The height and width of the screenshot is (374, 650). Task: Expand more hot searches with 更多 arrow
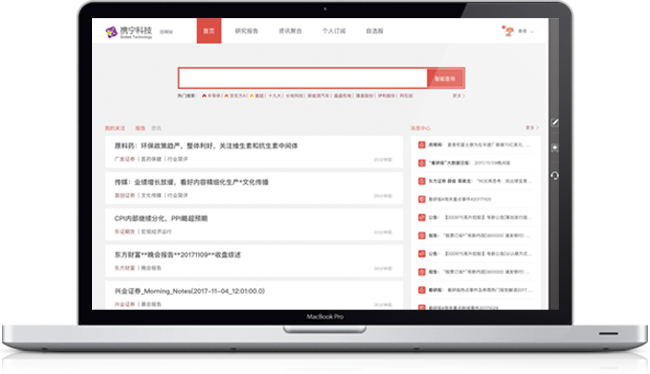coord(458,96)
